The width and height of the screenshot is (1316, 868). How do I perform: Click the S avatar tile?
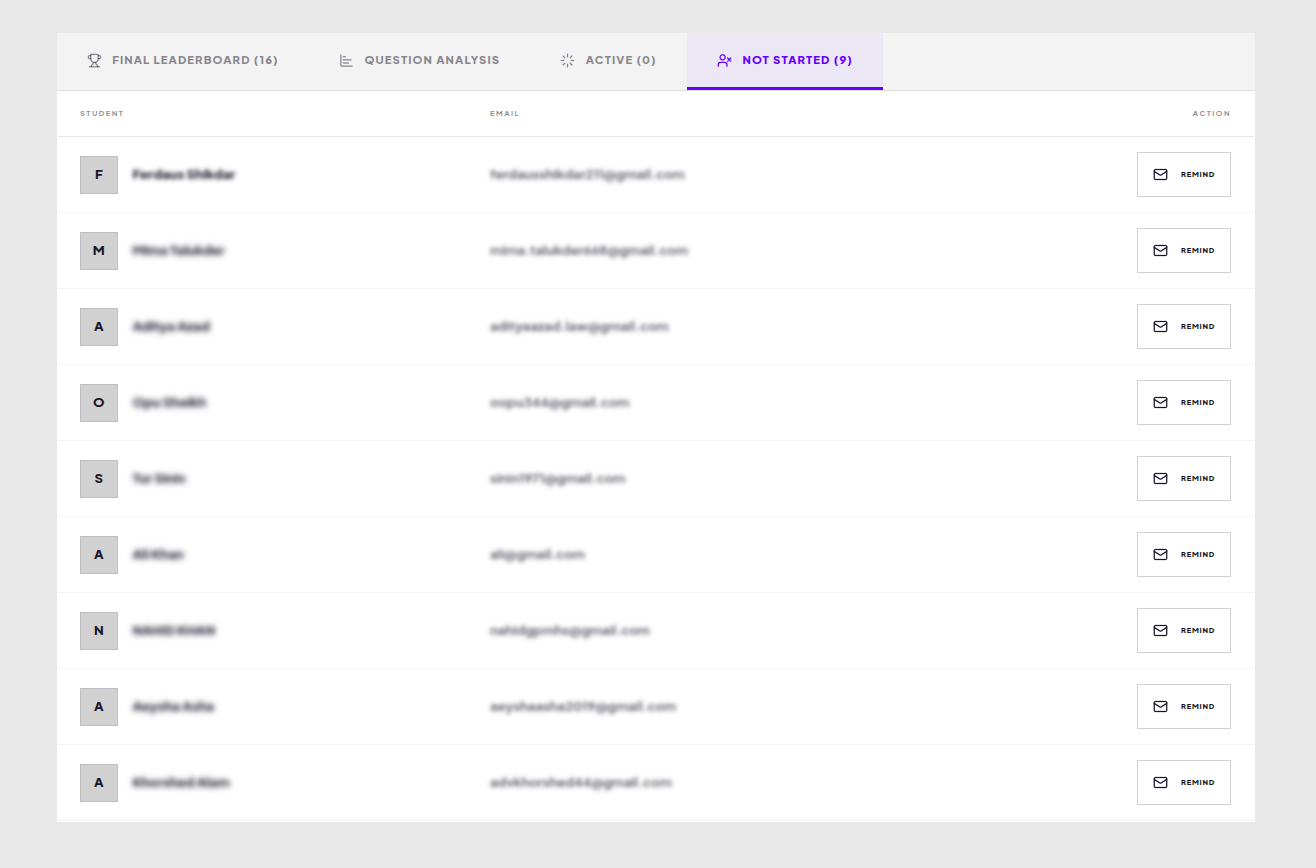pyautogui.click(x=99, y=479)
